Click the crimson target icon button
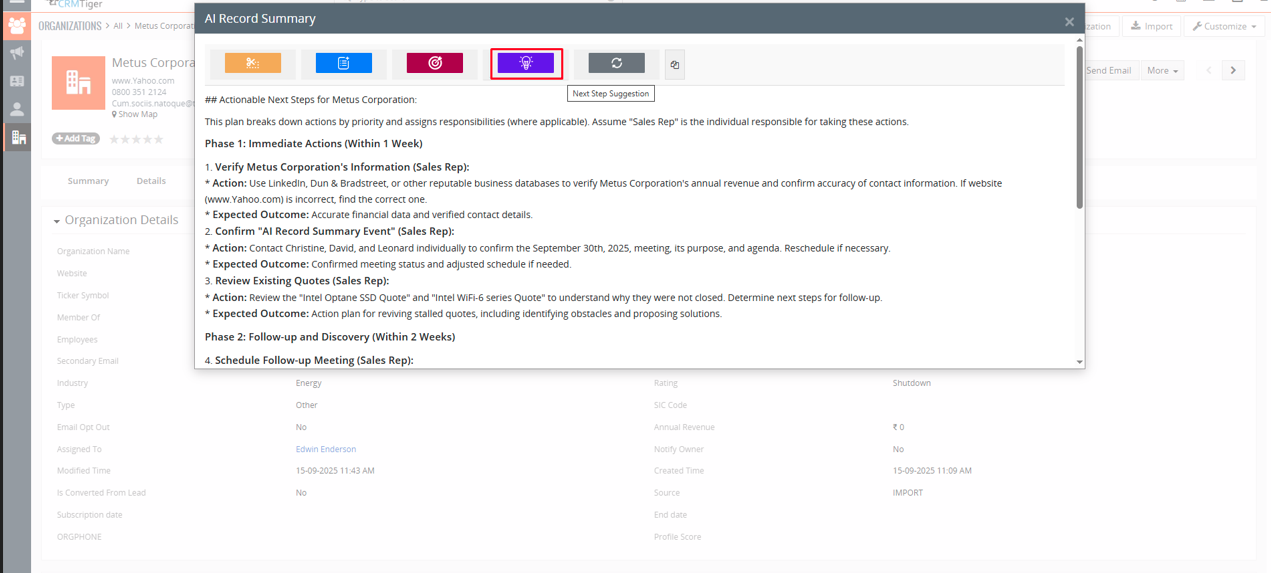 (x=435, y=63)
